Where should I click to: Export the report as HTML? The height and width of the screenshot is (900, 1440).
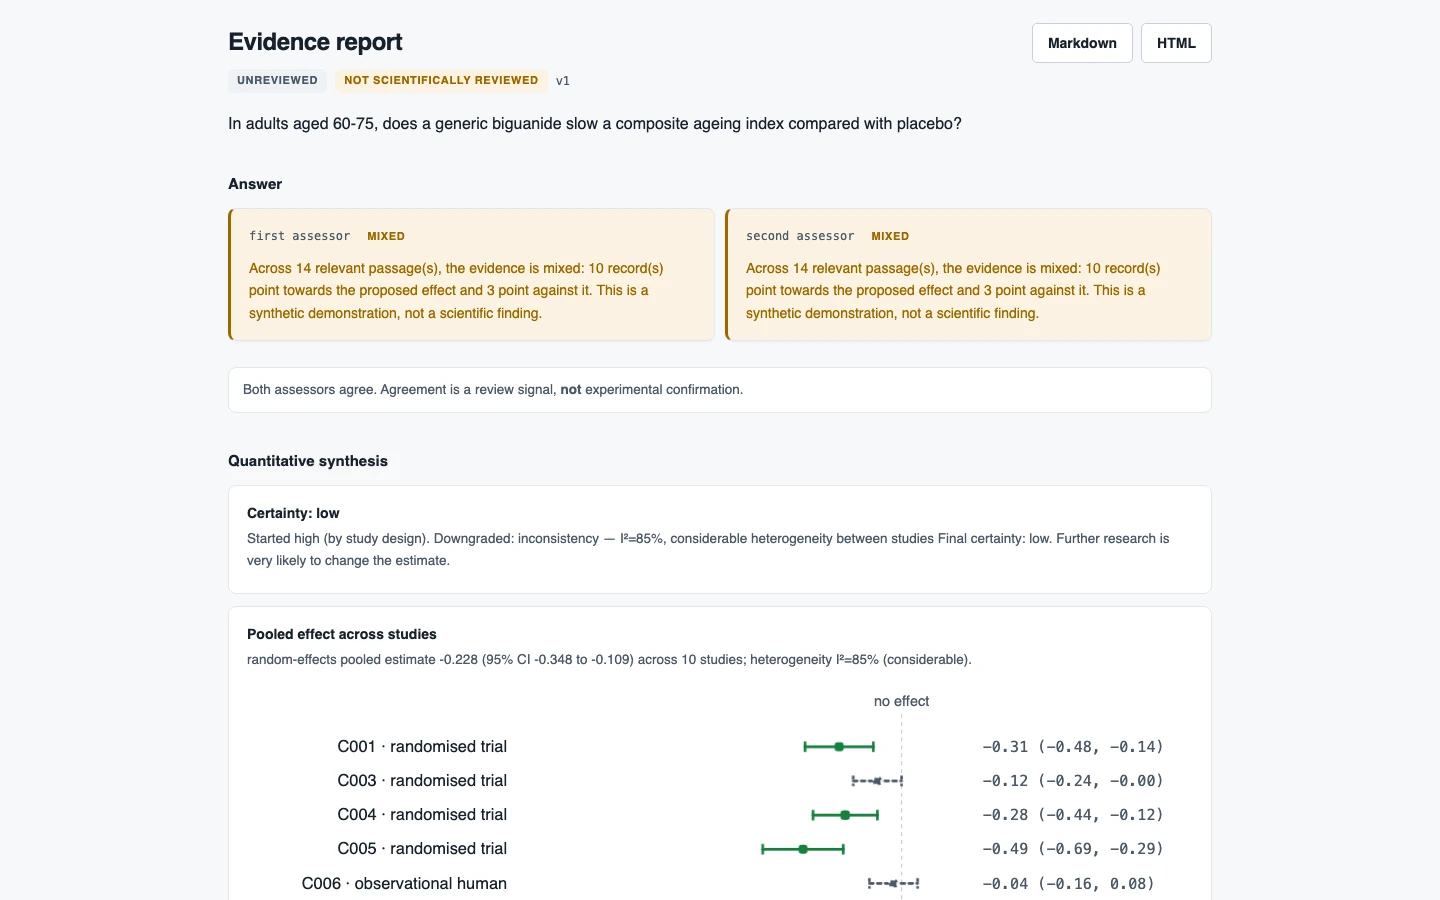coord(1176,43)
